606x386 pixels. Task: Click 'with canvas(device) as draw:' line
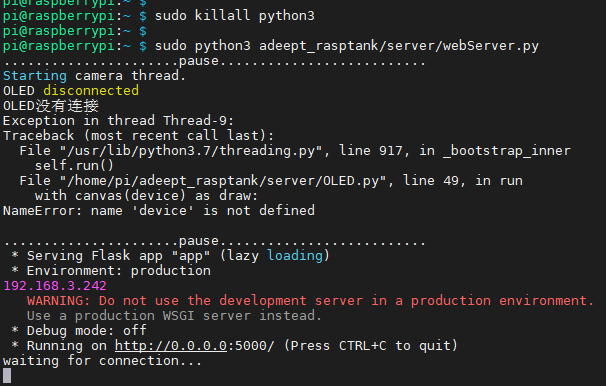[x=146, y=196]
